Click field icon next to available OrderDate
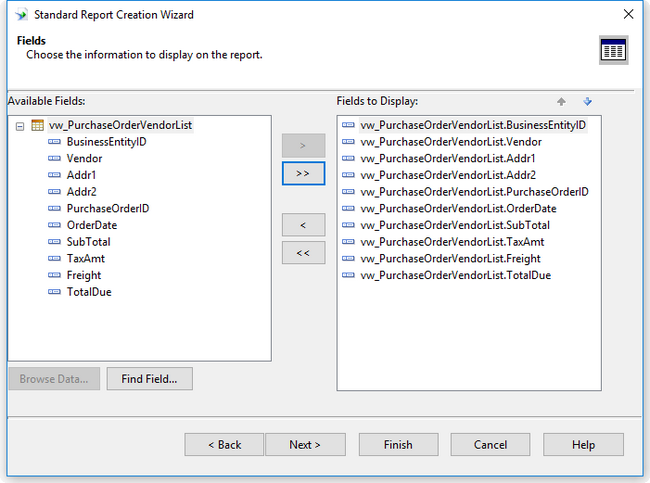The image size is (650, 483). click(54, 225)
